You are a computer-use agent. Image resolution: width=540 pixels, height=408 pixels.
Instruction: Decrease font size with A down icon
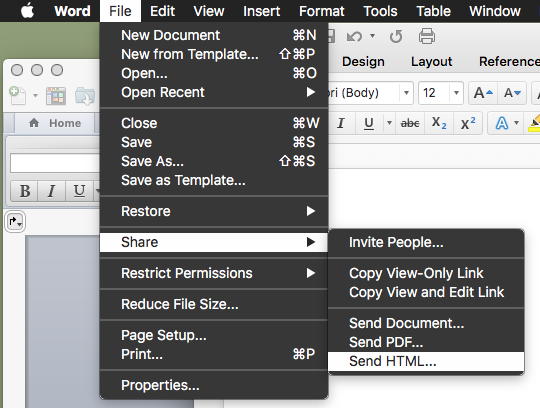(512, 93)
